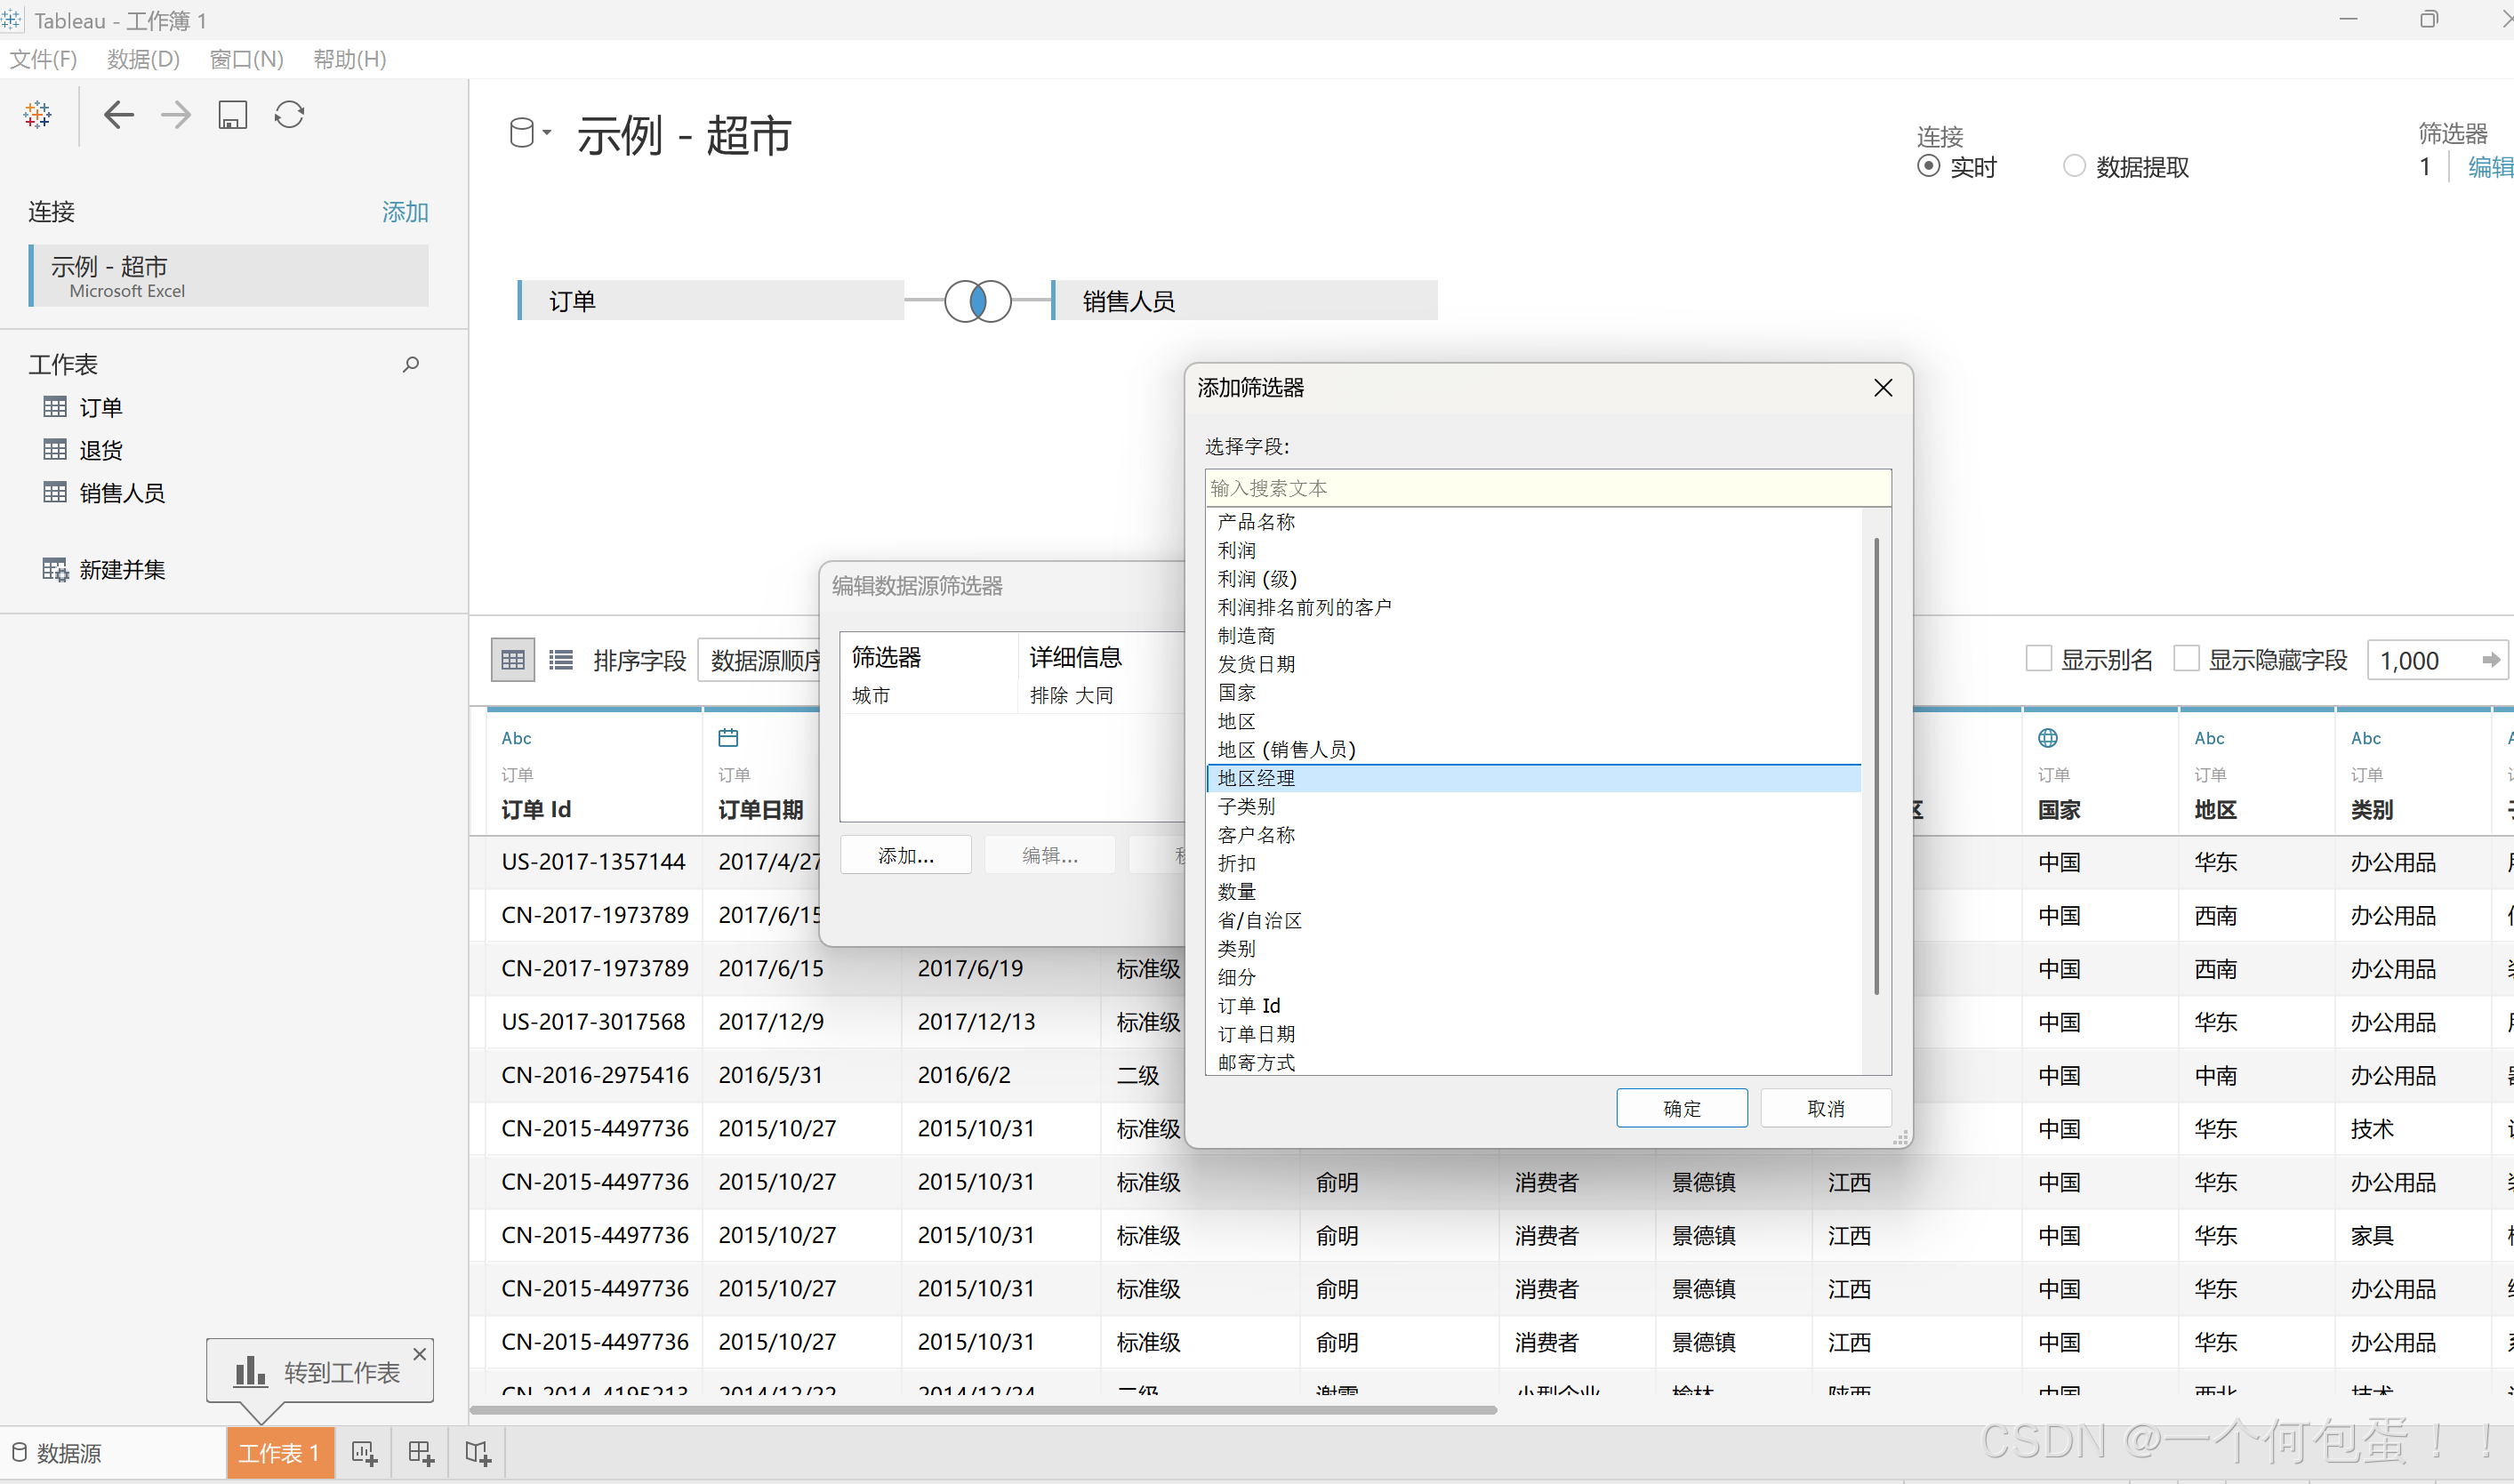Open the data source dropdown arrow next to the cylinder icon
Screen dimensions: 2514x1484
[x=547, y=132]
